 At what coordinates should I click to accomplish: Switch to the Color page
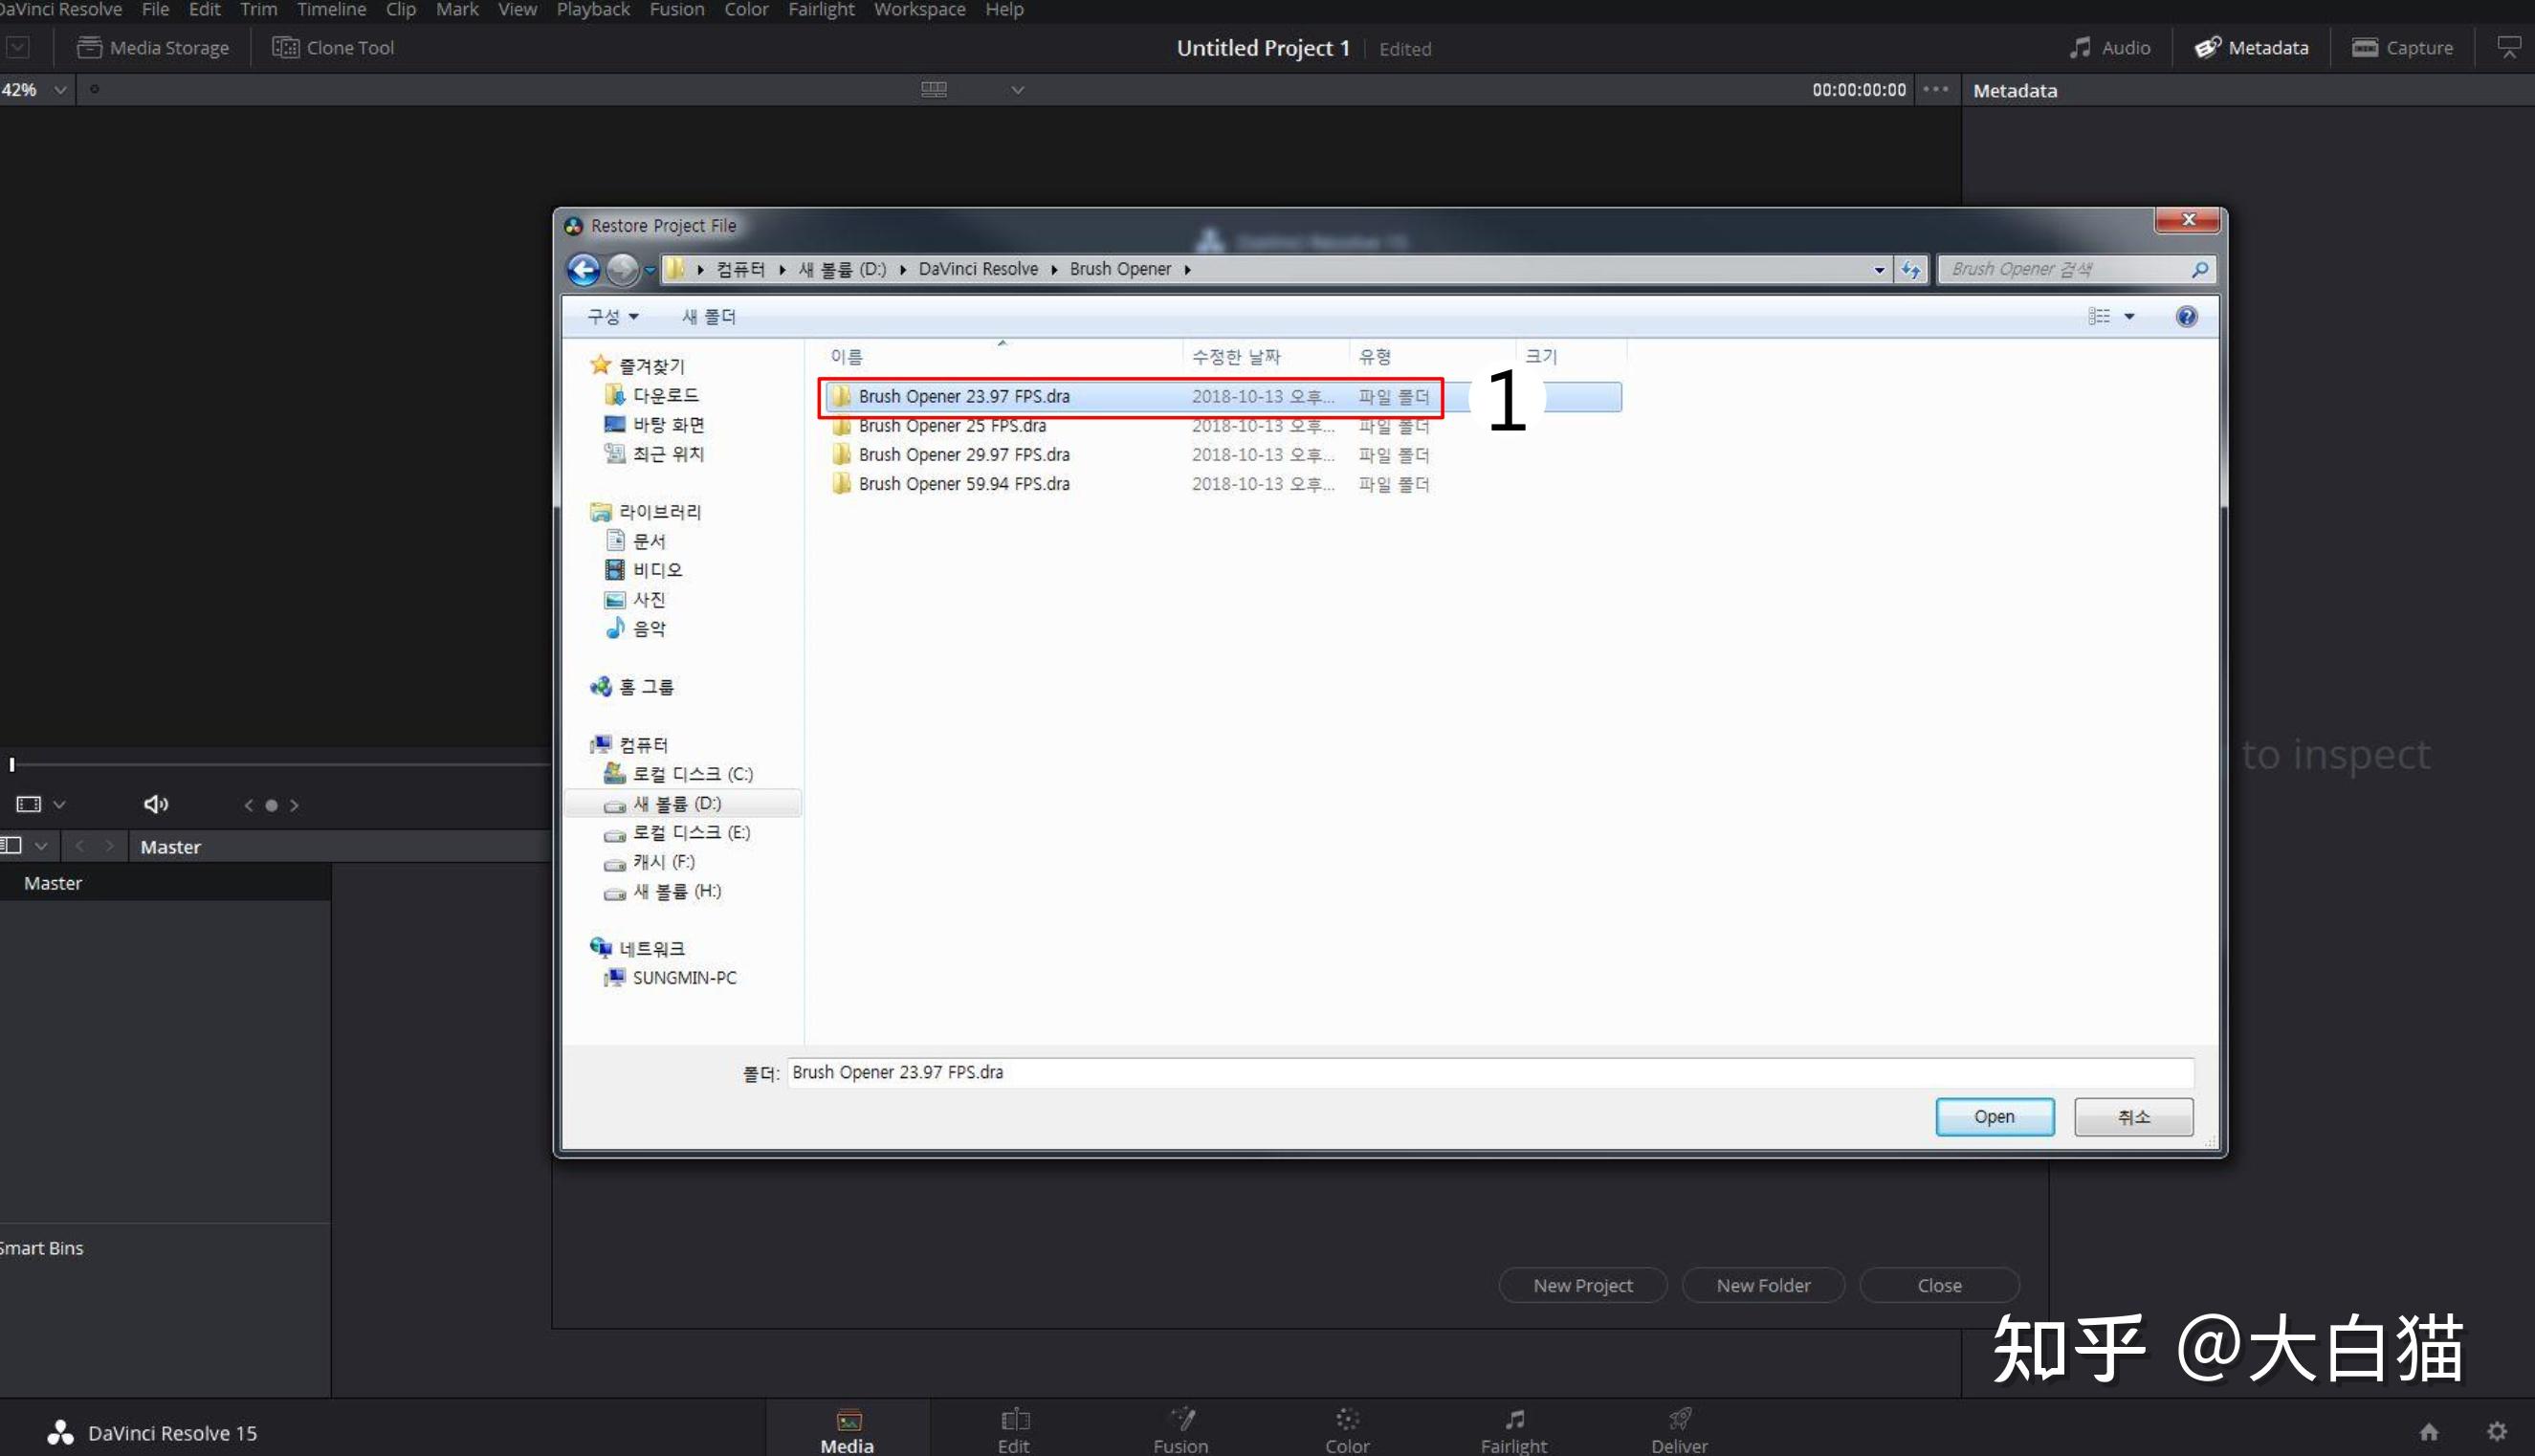[1347, 1430]
